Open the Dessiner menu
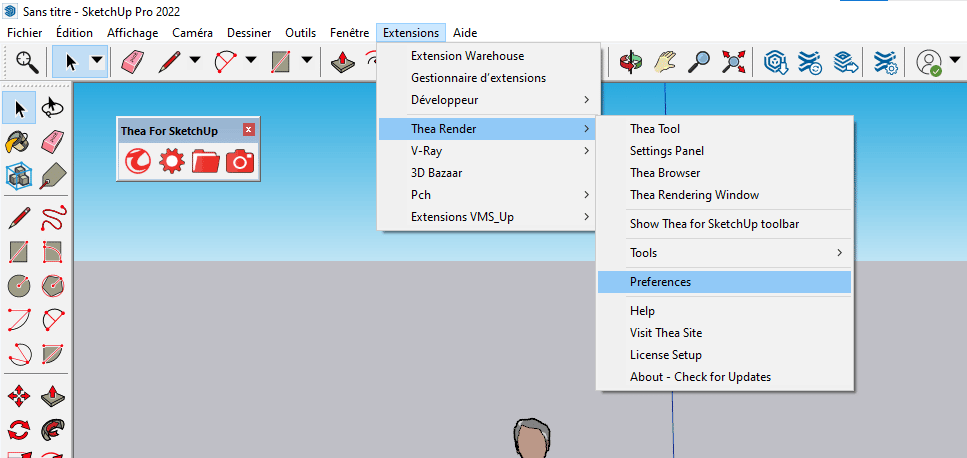This screenshot has height=458, width=967. pos(249,33)
